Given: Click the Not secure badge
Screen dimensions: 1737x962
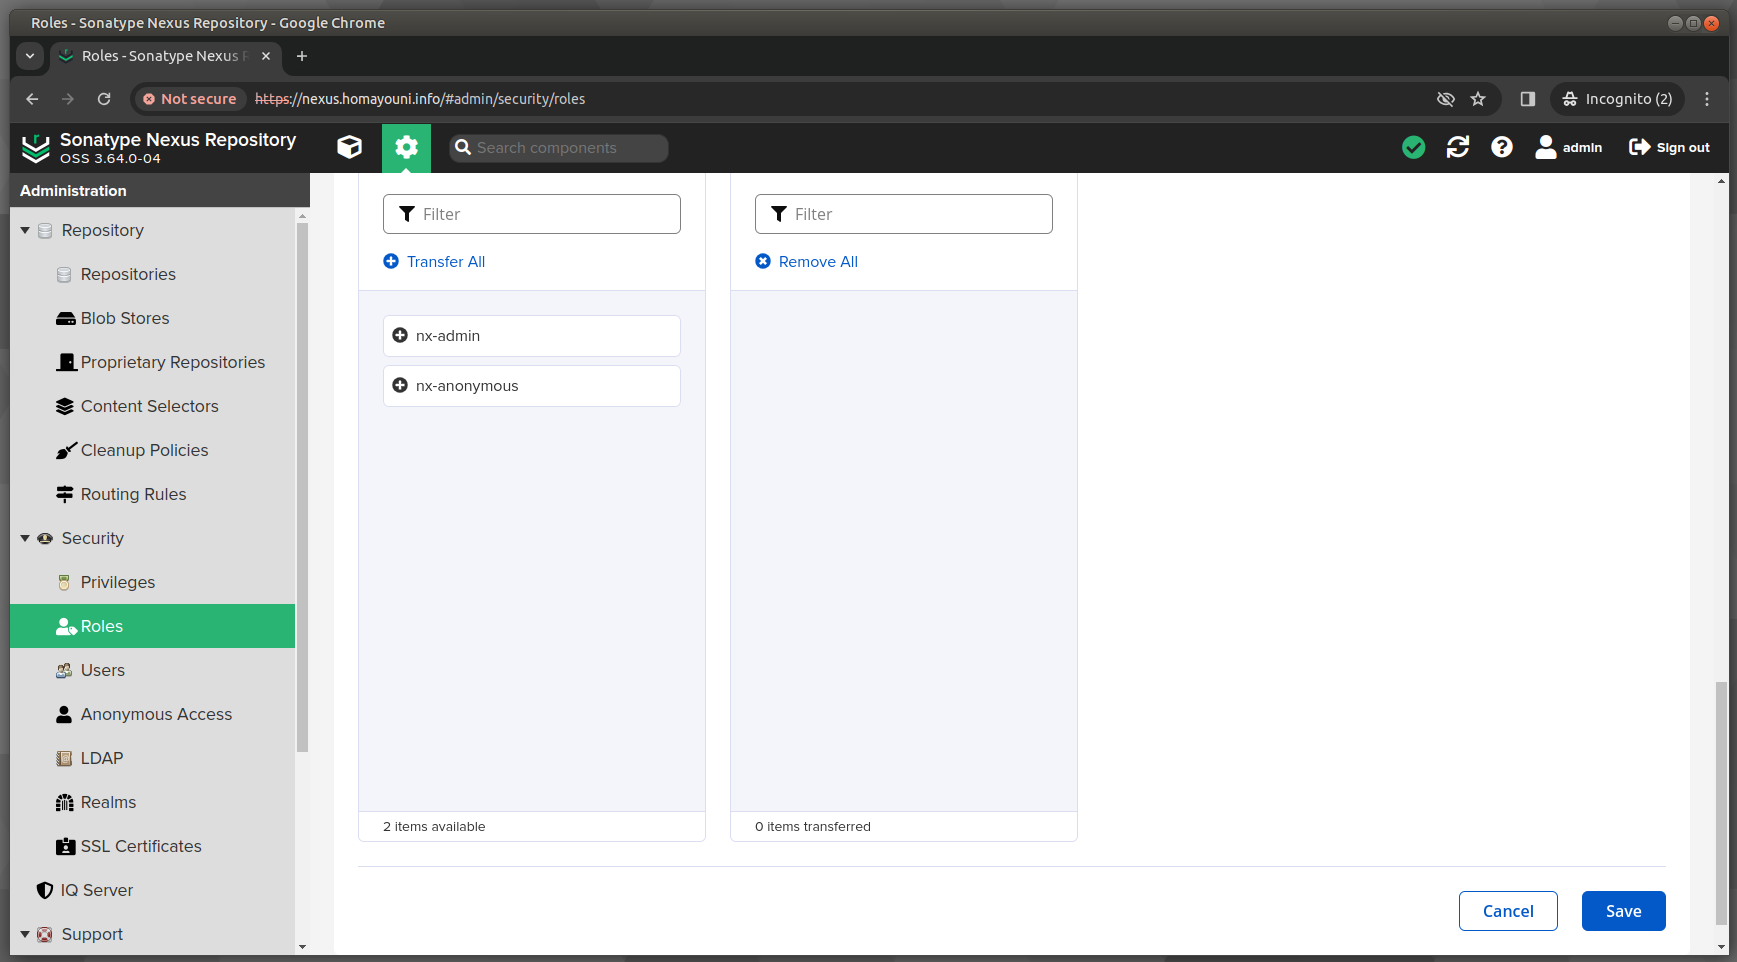Looking at the screenshot, I should pos(190,99).
